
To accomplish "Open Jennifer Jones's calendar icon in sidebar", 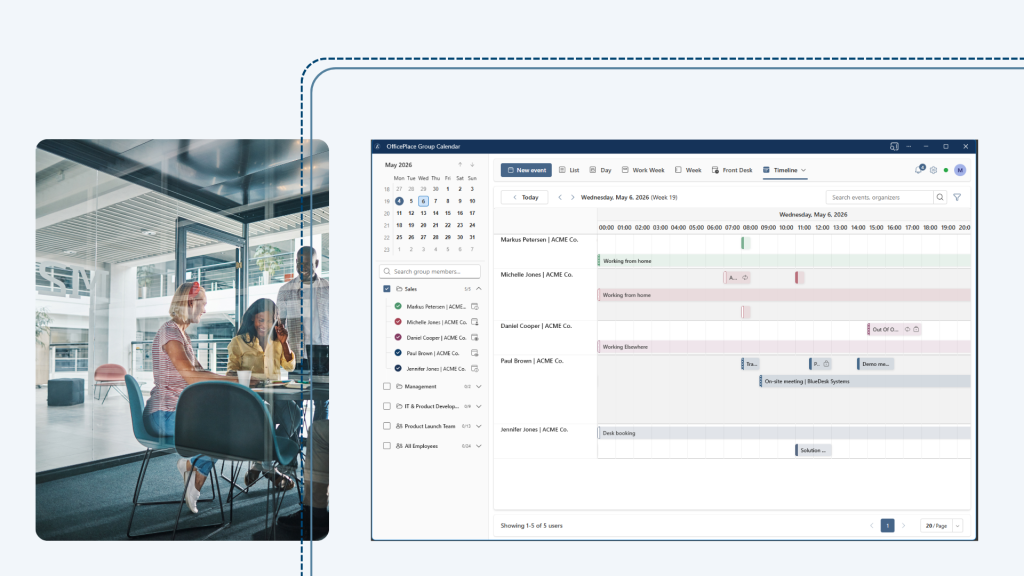I will click(x=475, y=369).
